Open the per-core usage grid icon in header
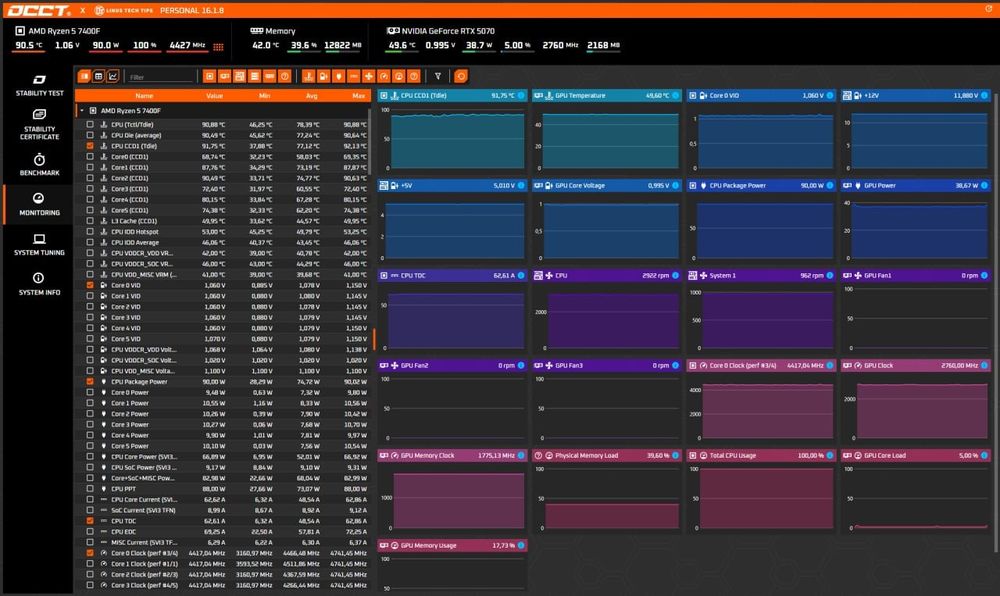Image resolution: width=1000 pixels, height=596 pixels. pos(218,47)
